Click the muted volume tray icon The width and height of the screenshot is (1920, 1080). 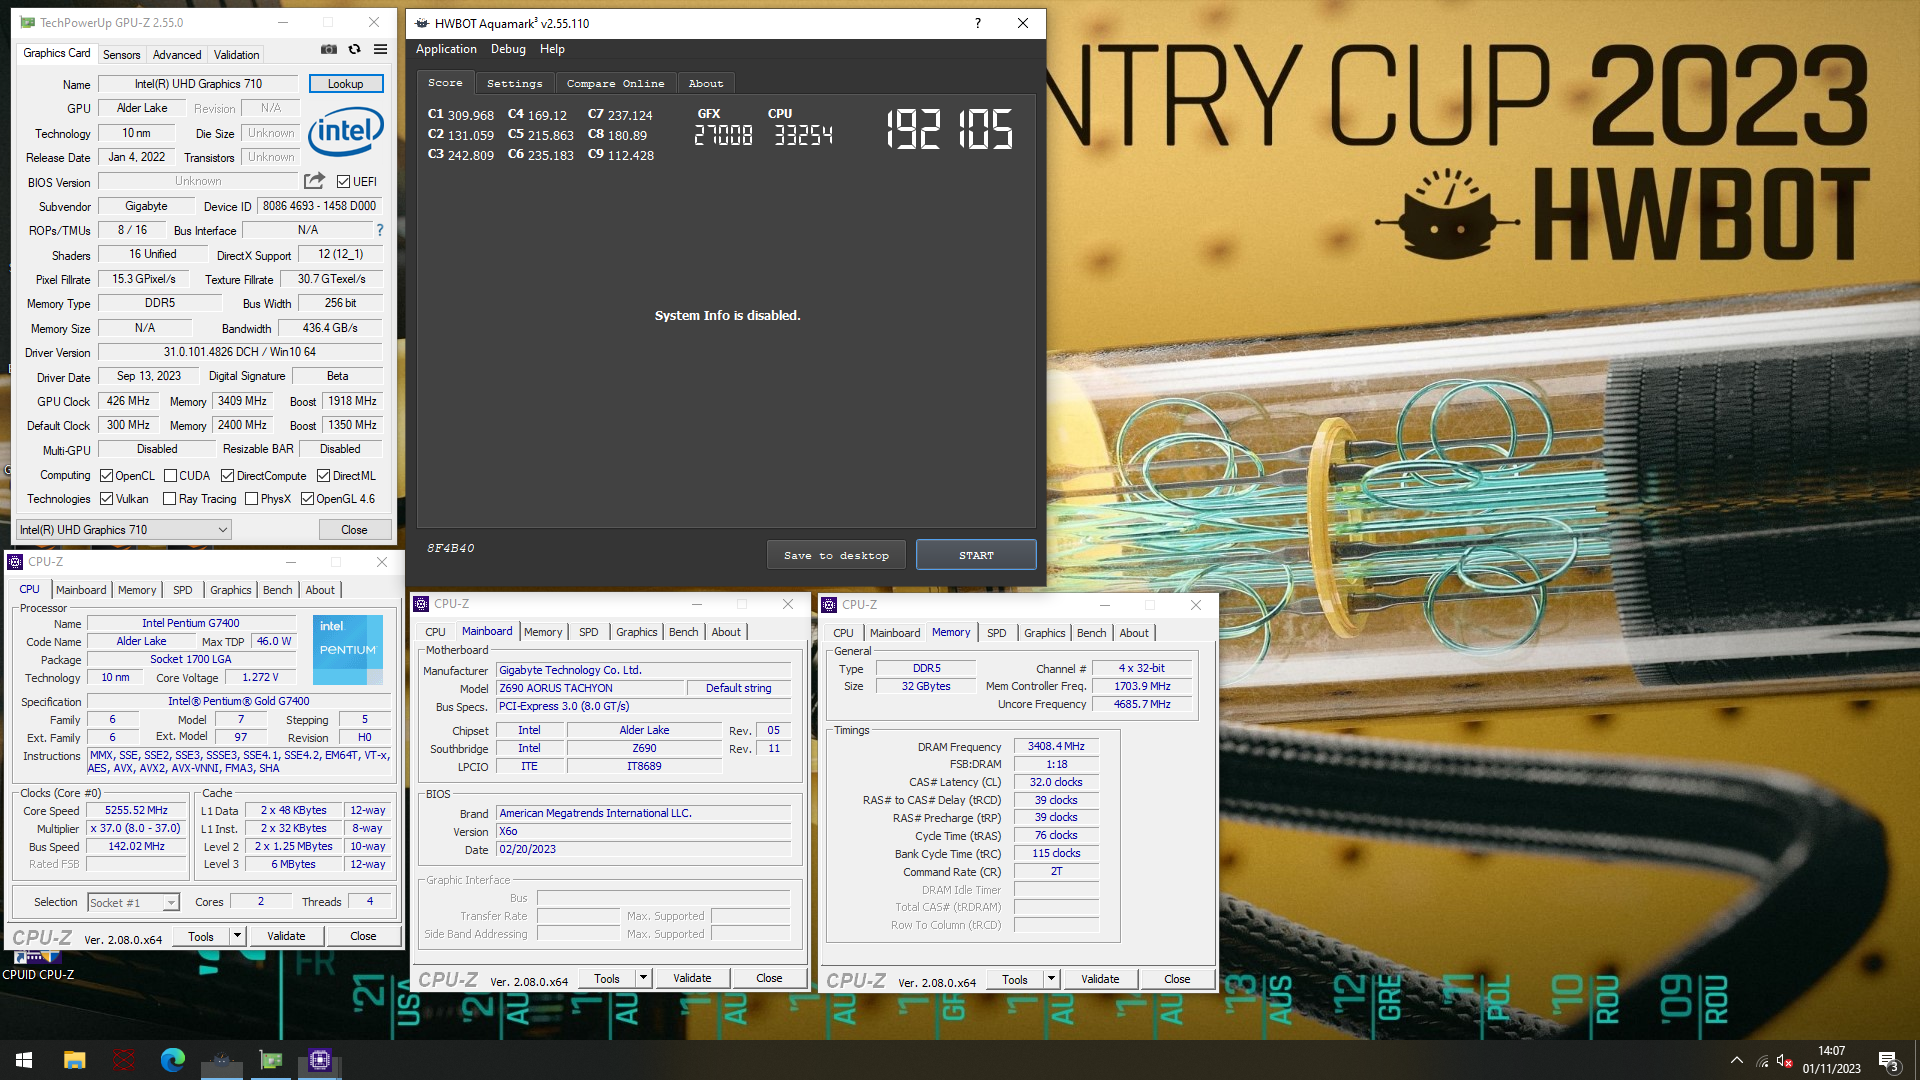1784,1061
